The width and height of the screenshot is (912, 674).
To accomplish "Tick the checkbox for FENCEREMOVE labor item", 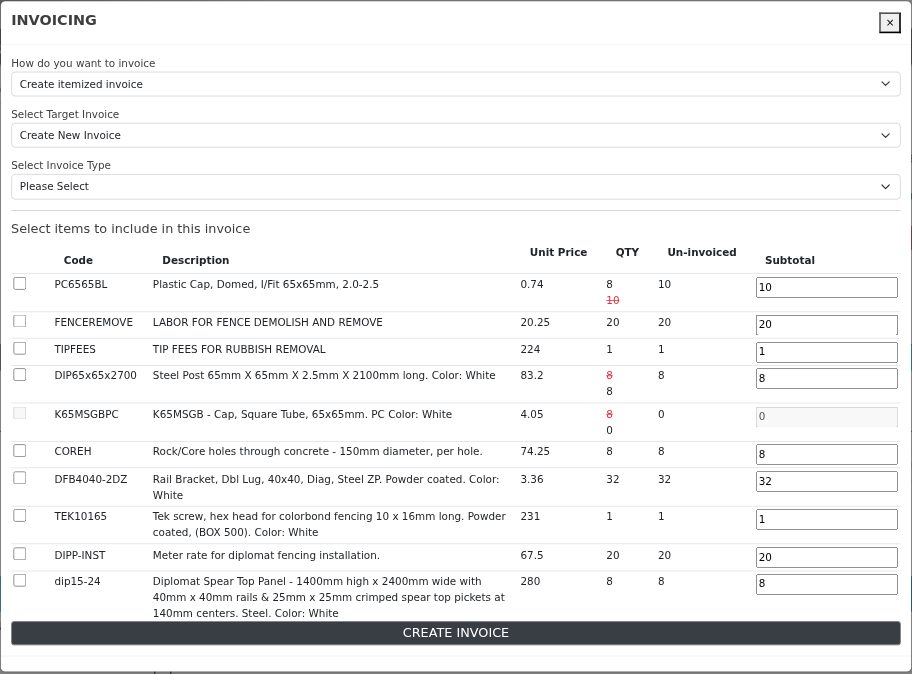I will pos(20,321).
